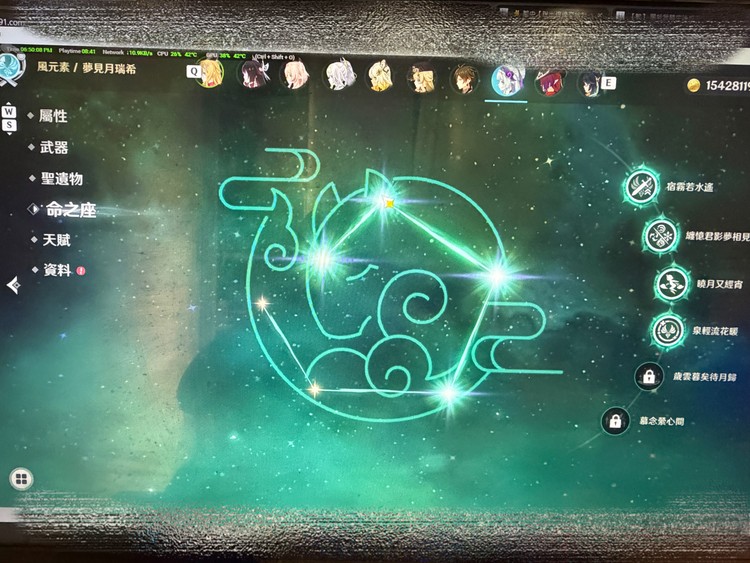750x563 pixels.
Task: Open the 武器 weapon menu
Action: pos(54,147)
